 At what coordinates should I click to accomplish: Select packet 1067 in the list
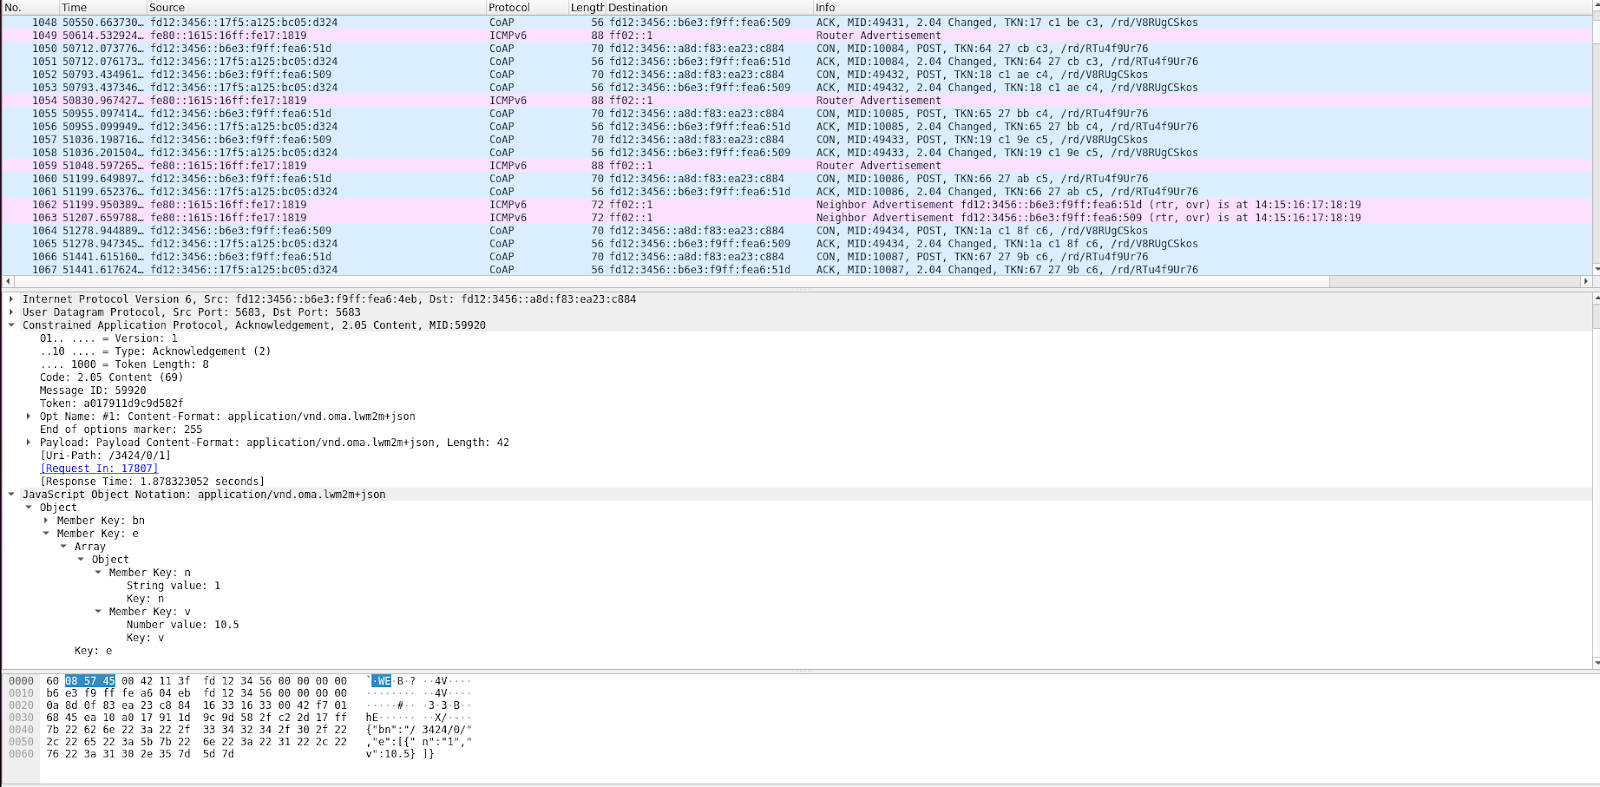click(x=796, y=269)
